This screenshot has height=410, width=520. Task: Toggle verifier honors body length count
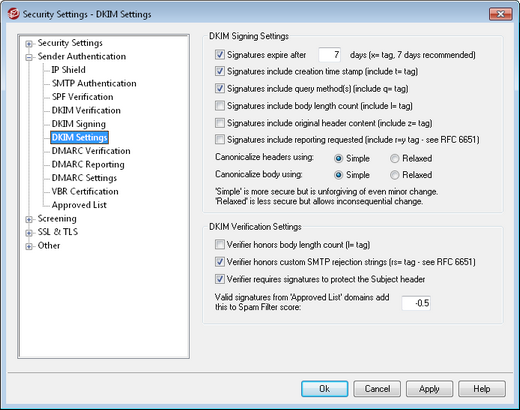220,245
